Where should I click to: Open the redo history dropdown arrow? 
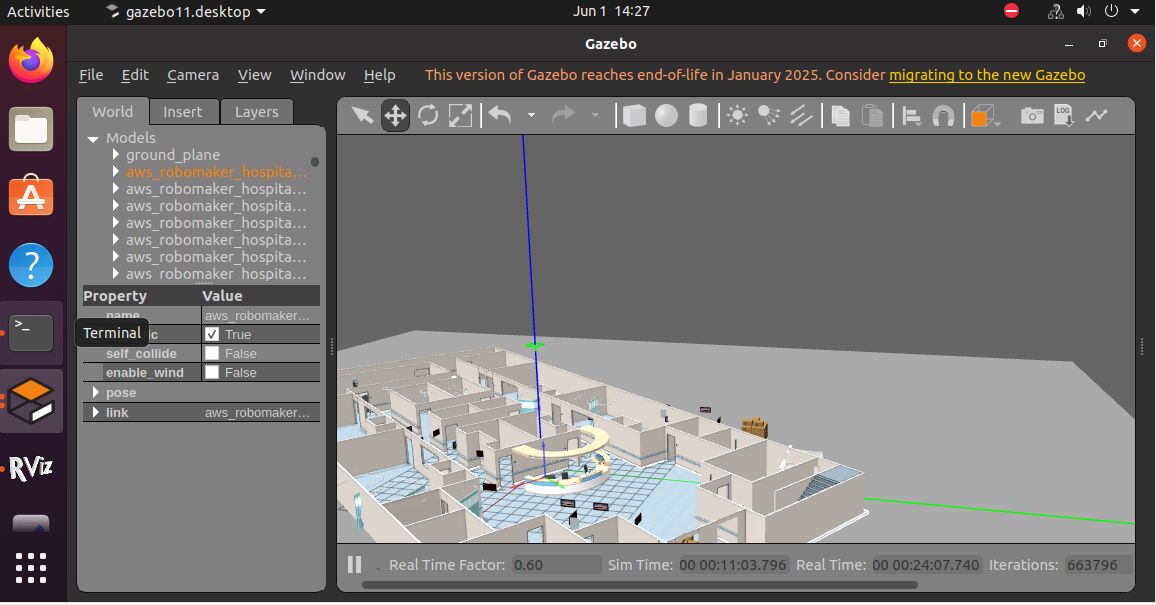[595, 116]
